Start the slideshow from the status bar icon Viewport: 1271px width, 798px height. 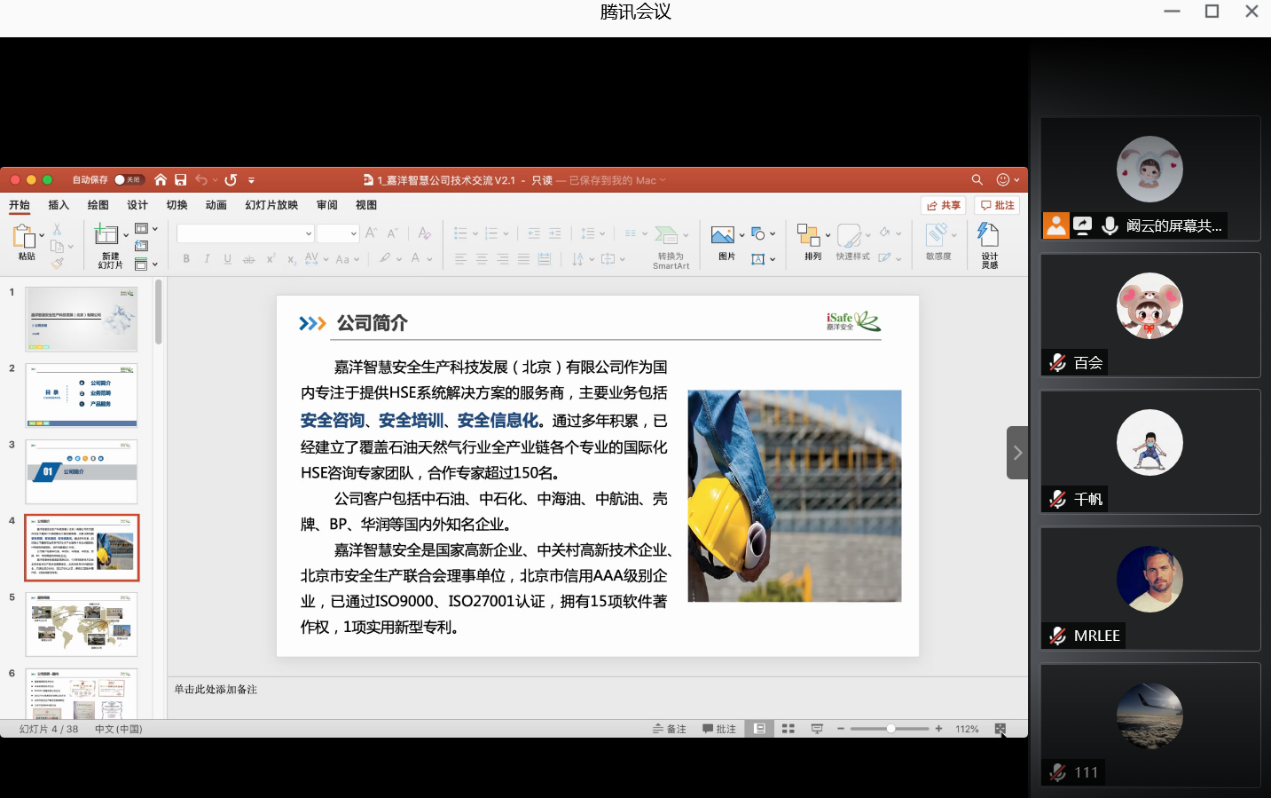pyautogui.click(x=817, y=728)
